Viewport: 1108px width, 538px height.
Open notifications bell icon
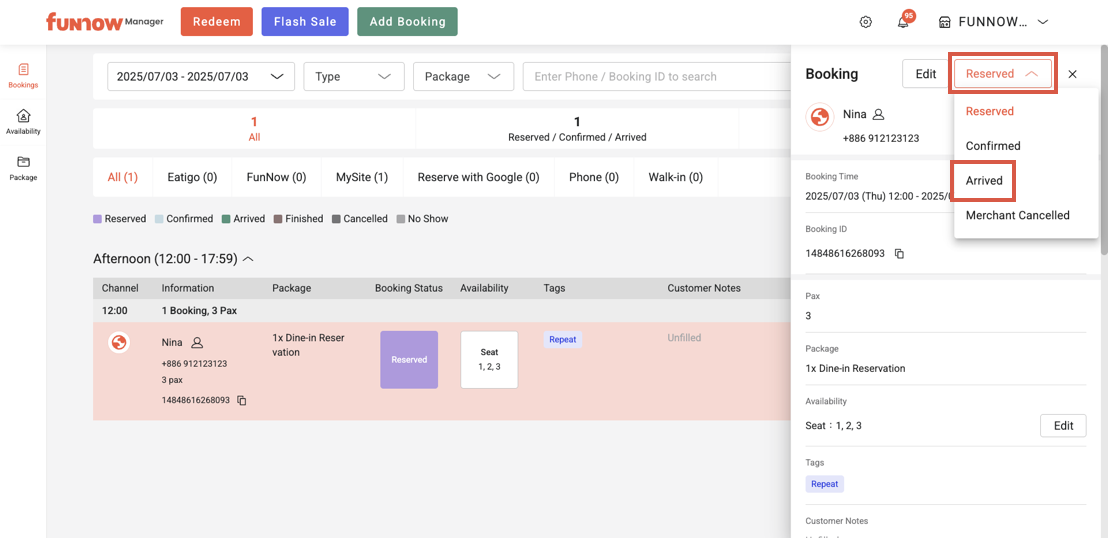click(x=903, y=22)
